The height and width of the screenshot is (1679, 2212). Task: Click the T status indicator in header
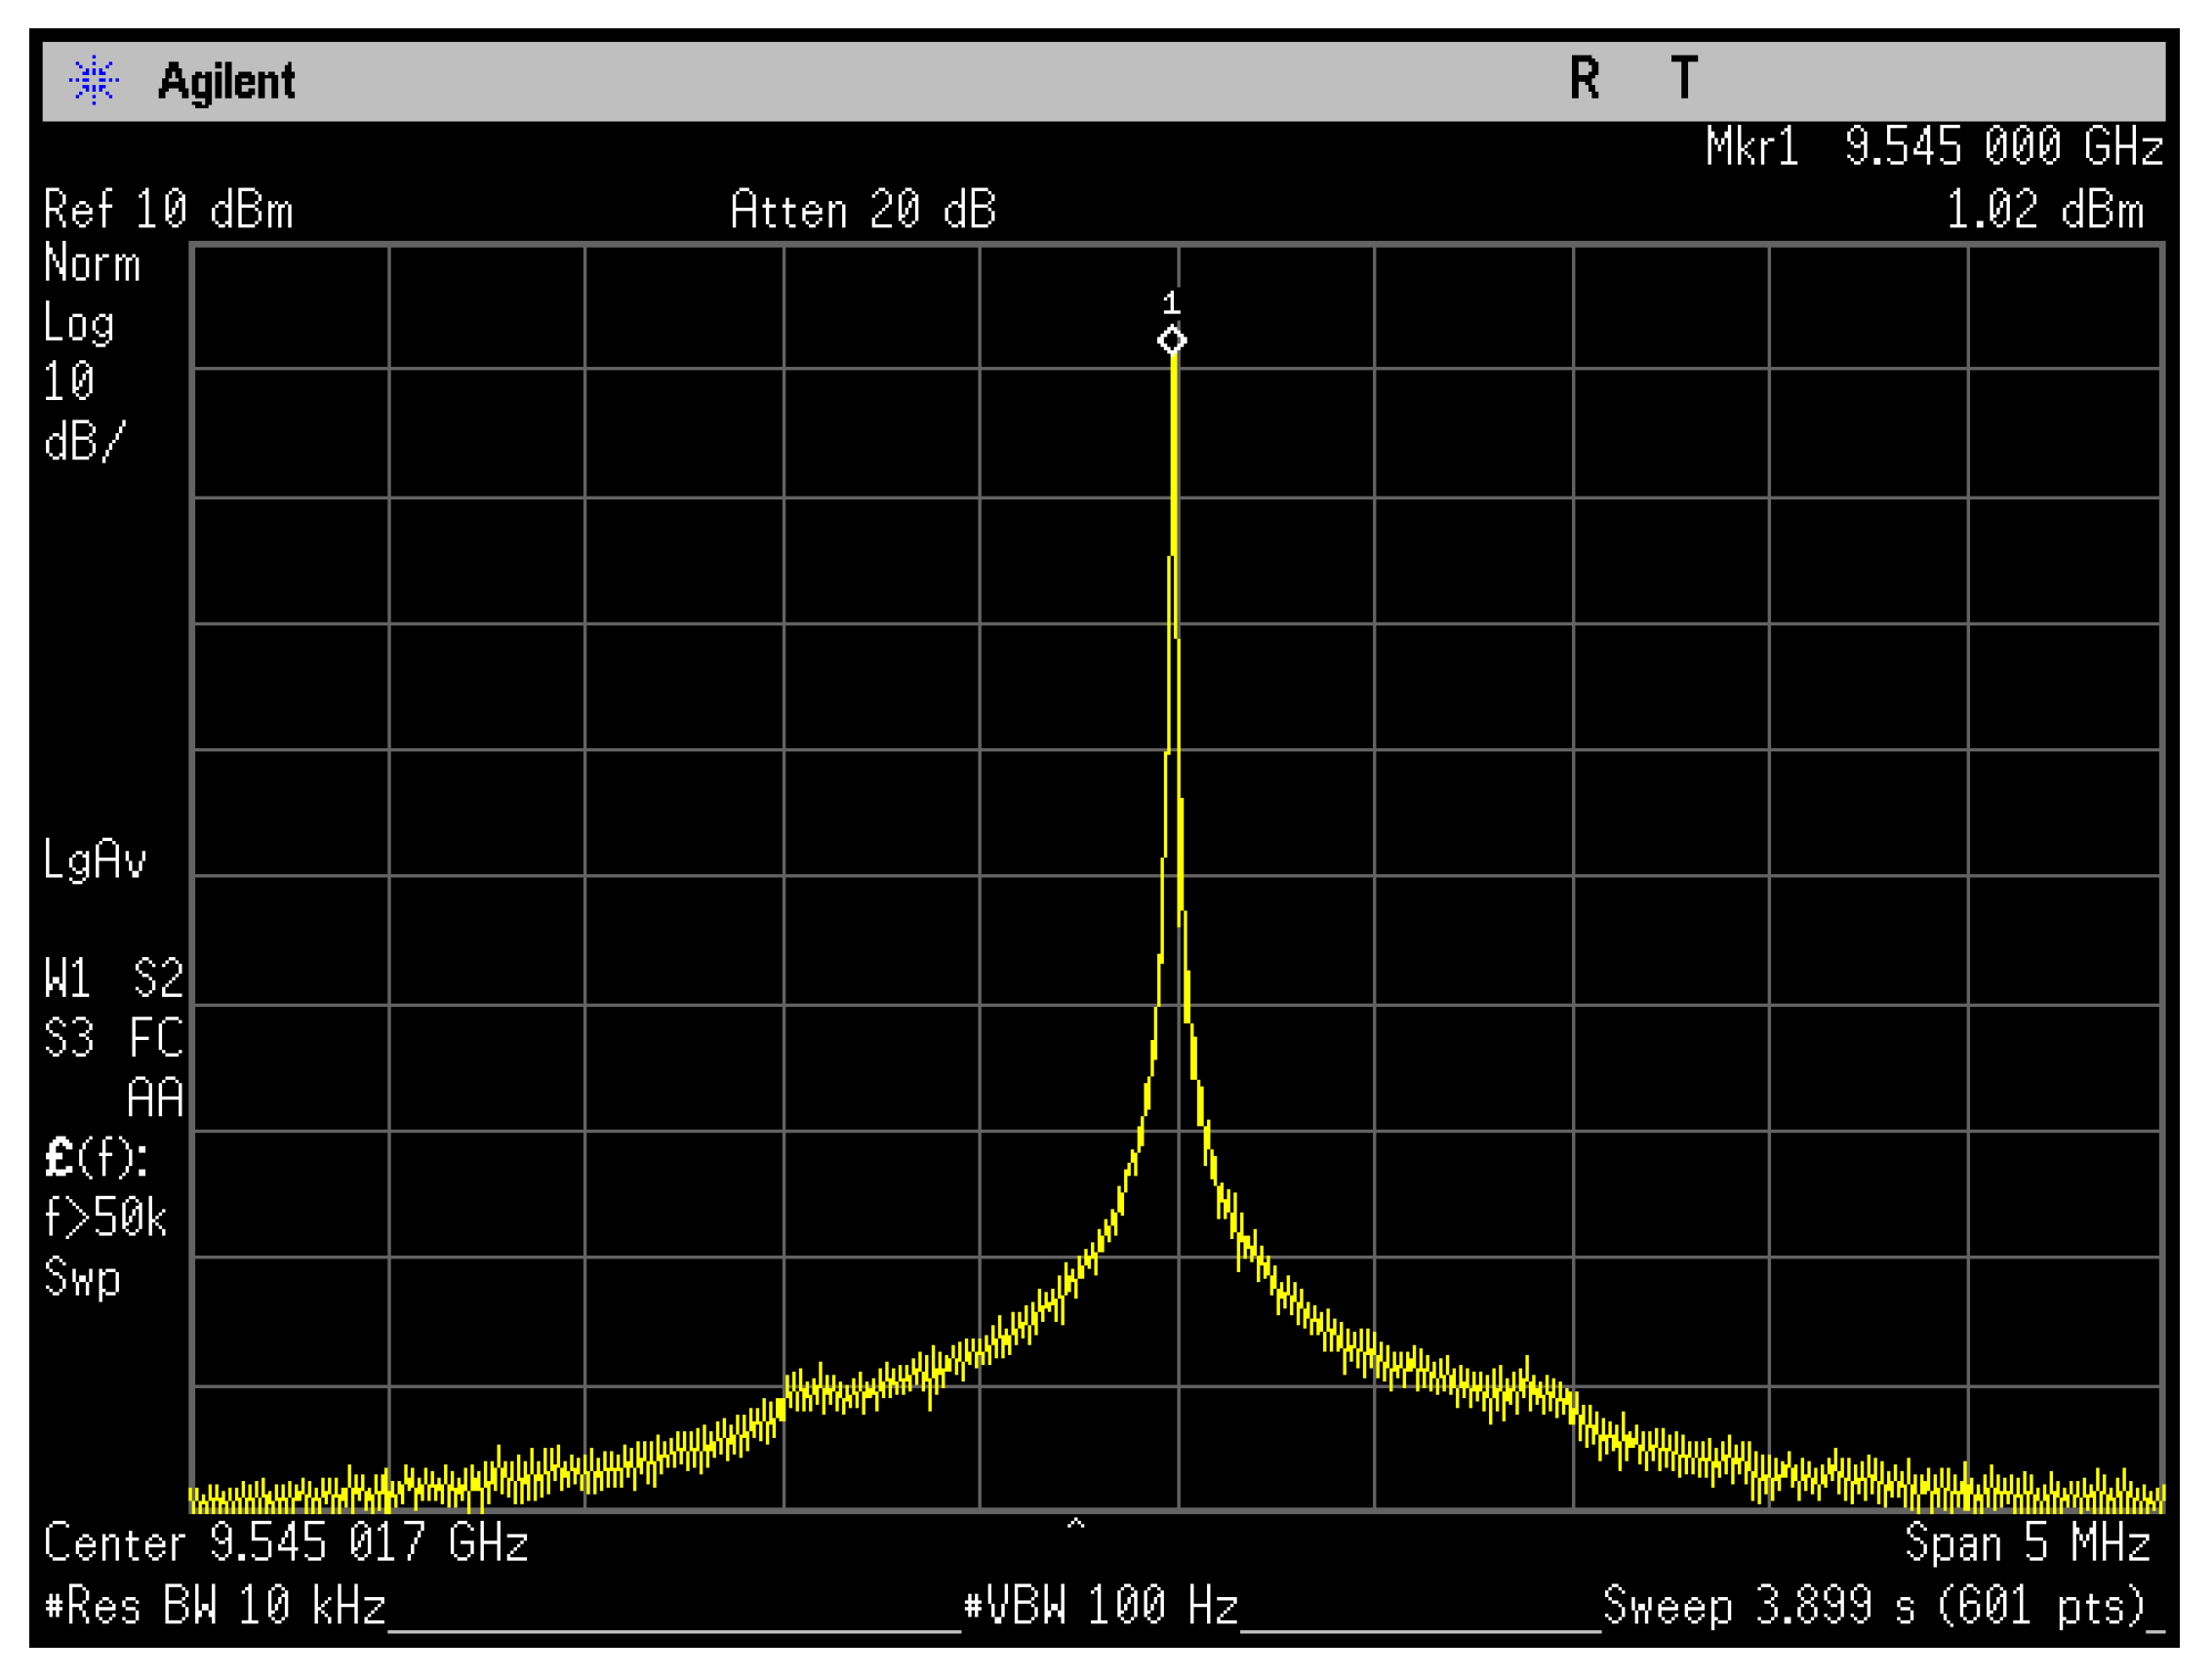1684,79
